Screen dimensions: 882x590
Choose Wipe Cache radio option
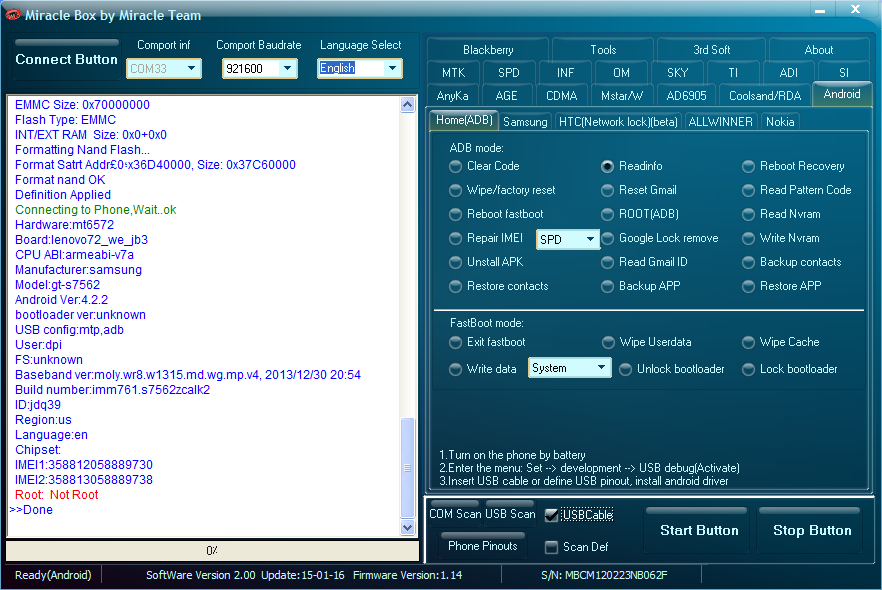coord(748,343)
